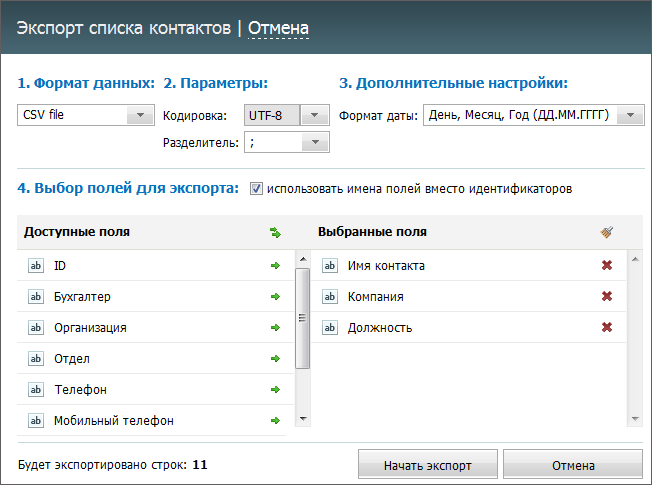
Task: Click the ab icon beside Должность
Action: [x=330, y=327]
